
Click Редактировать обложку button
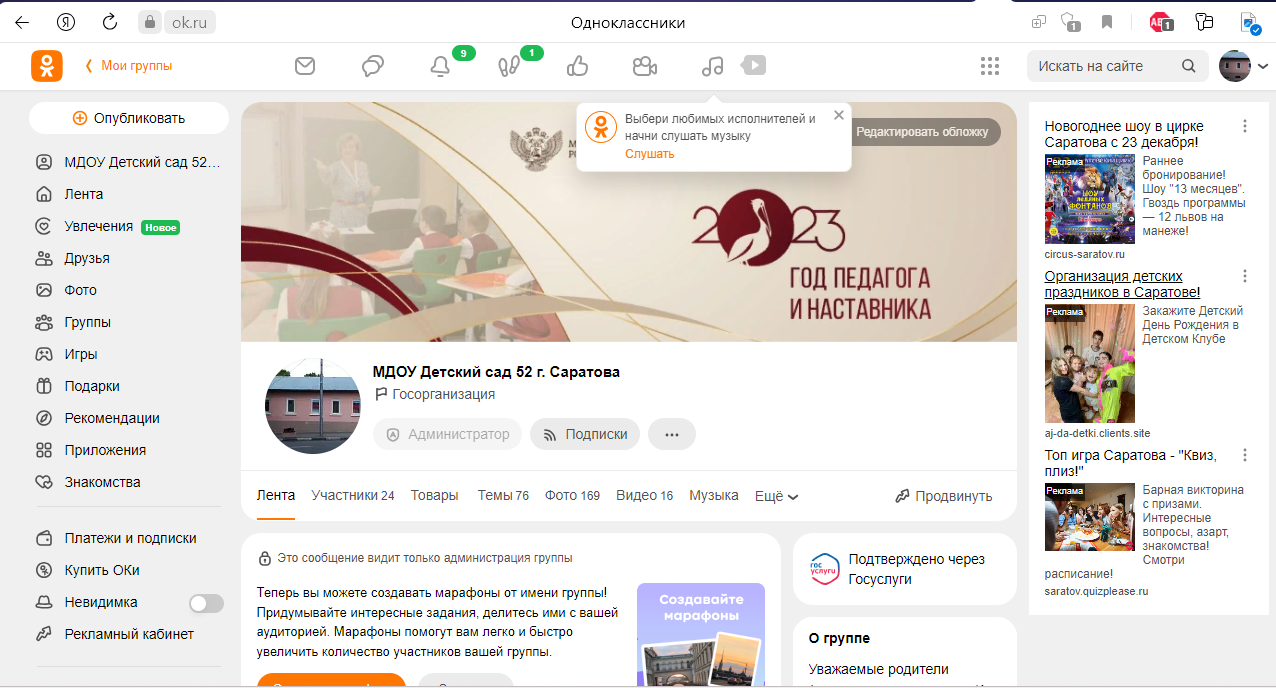[922, 132]
